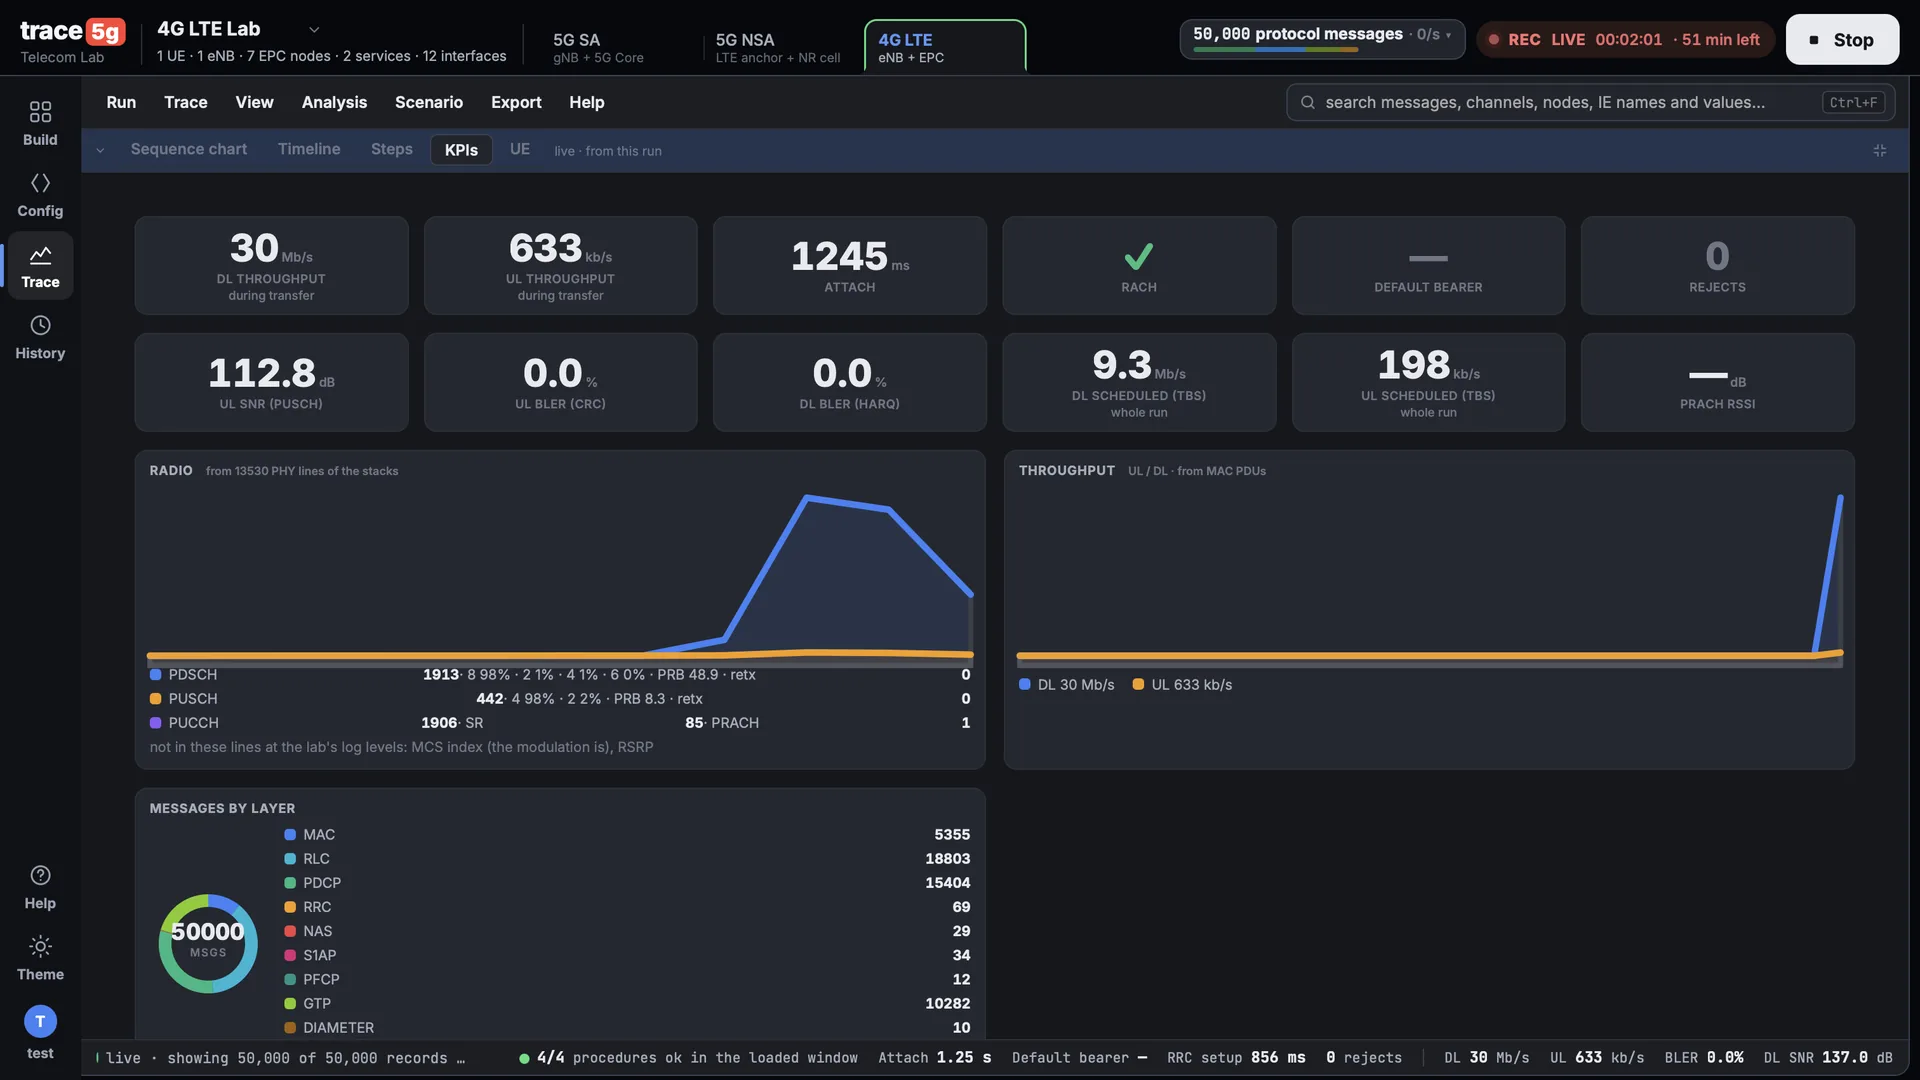Click the PUCCH purple legend swatch
This screenshot has height=1080, width=1920.
156,723
